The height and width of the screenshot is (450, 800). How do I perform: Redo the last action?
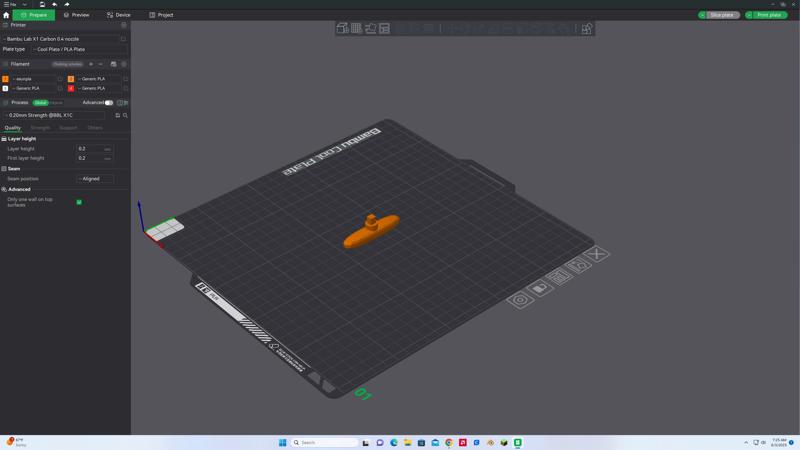click(67, 5)
